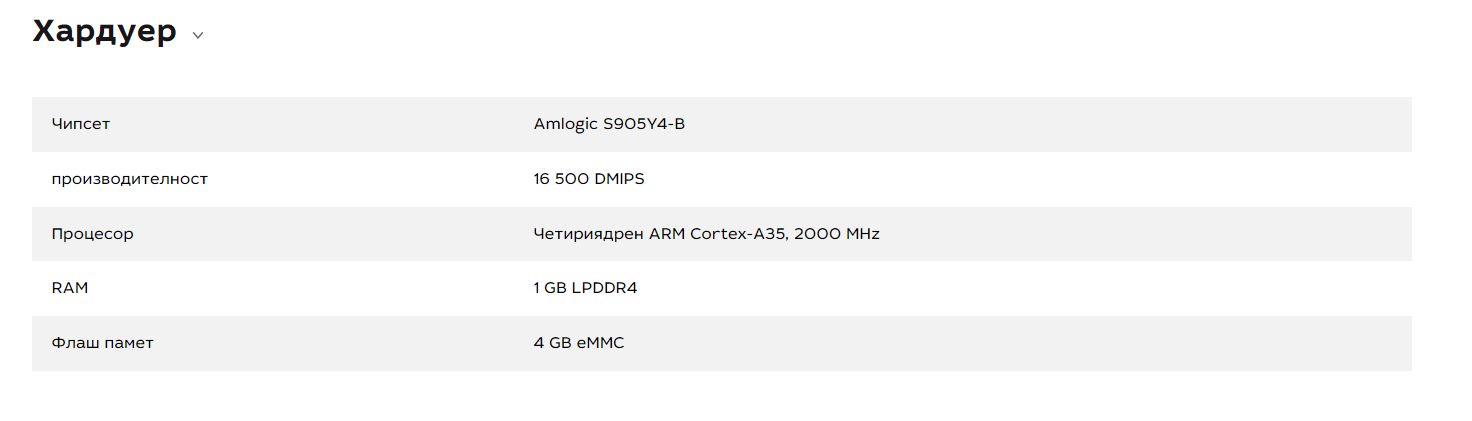Click the LPDDR4 memory type text

(x=605, y=288)
